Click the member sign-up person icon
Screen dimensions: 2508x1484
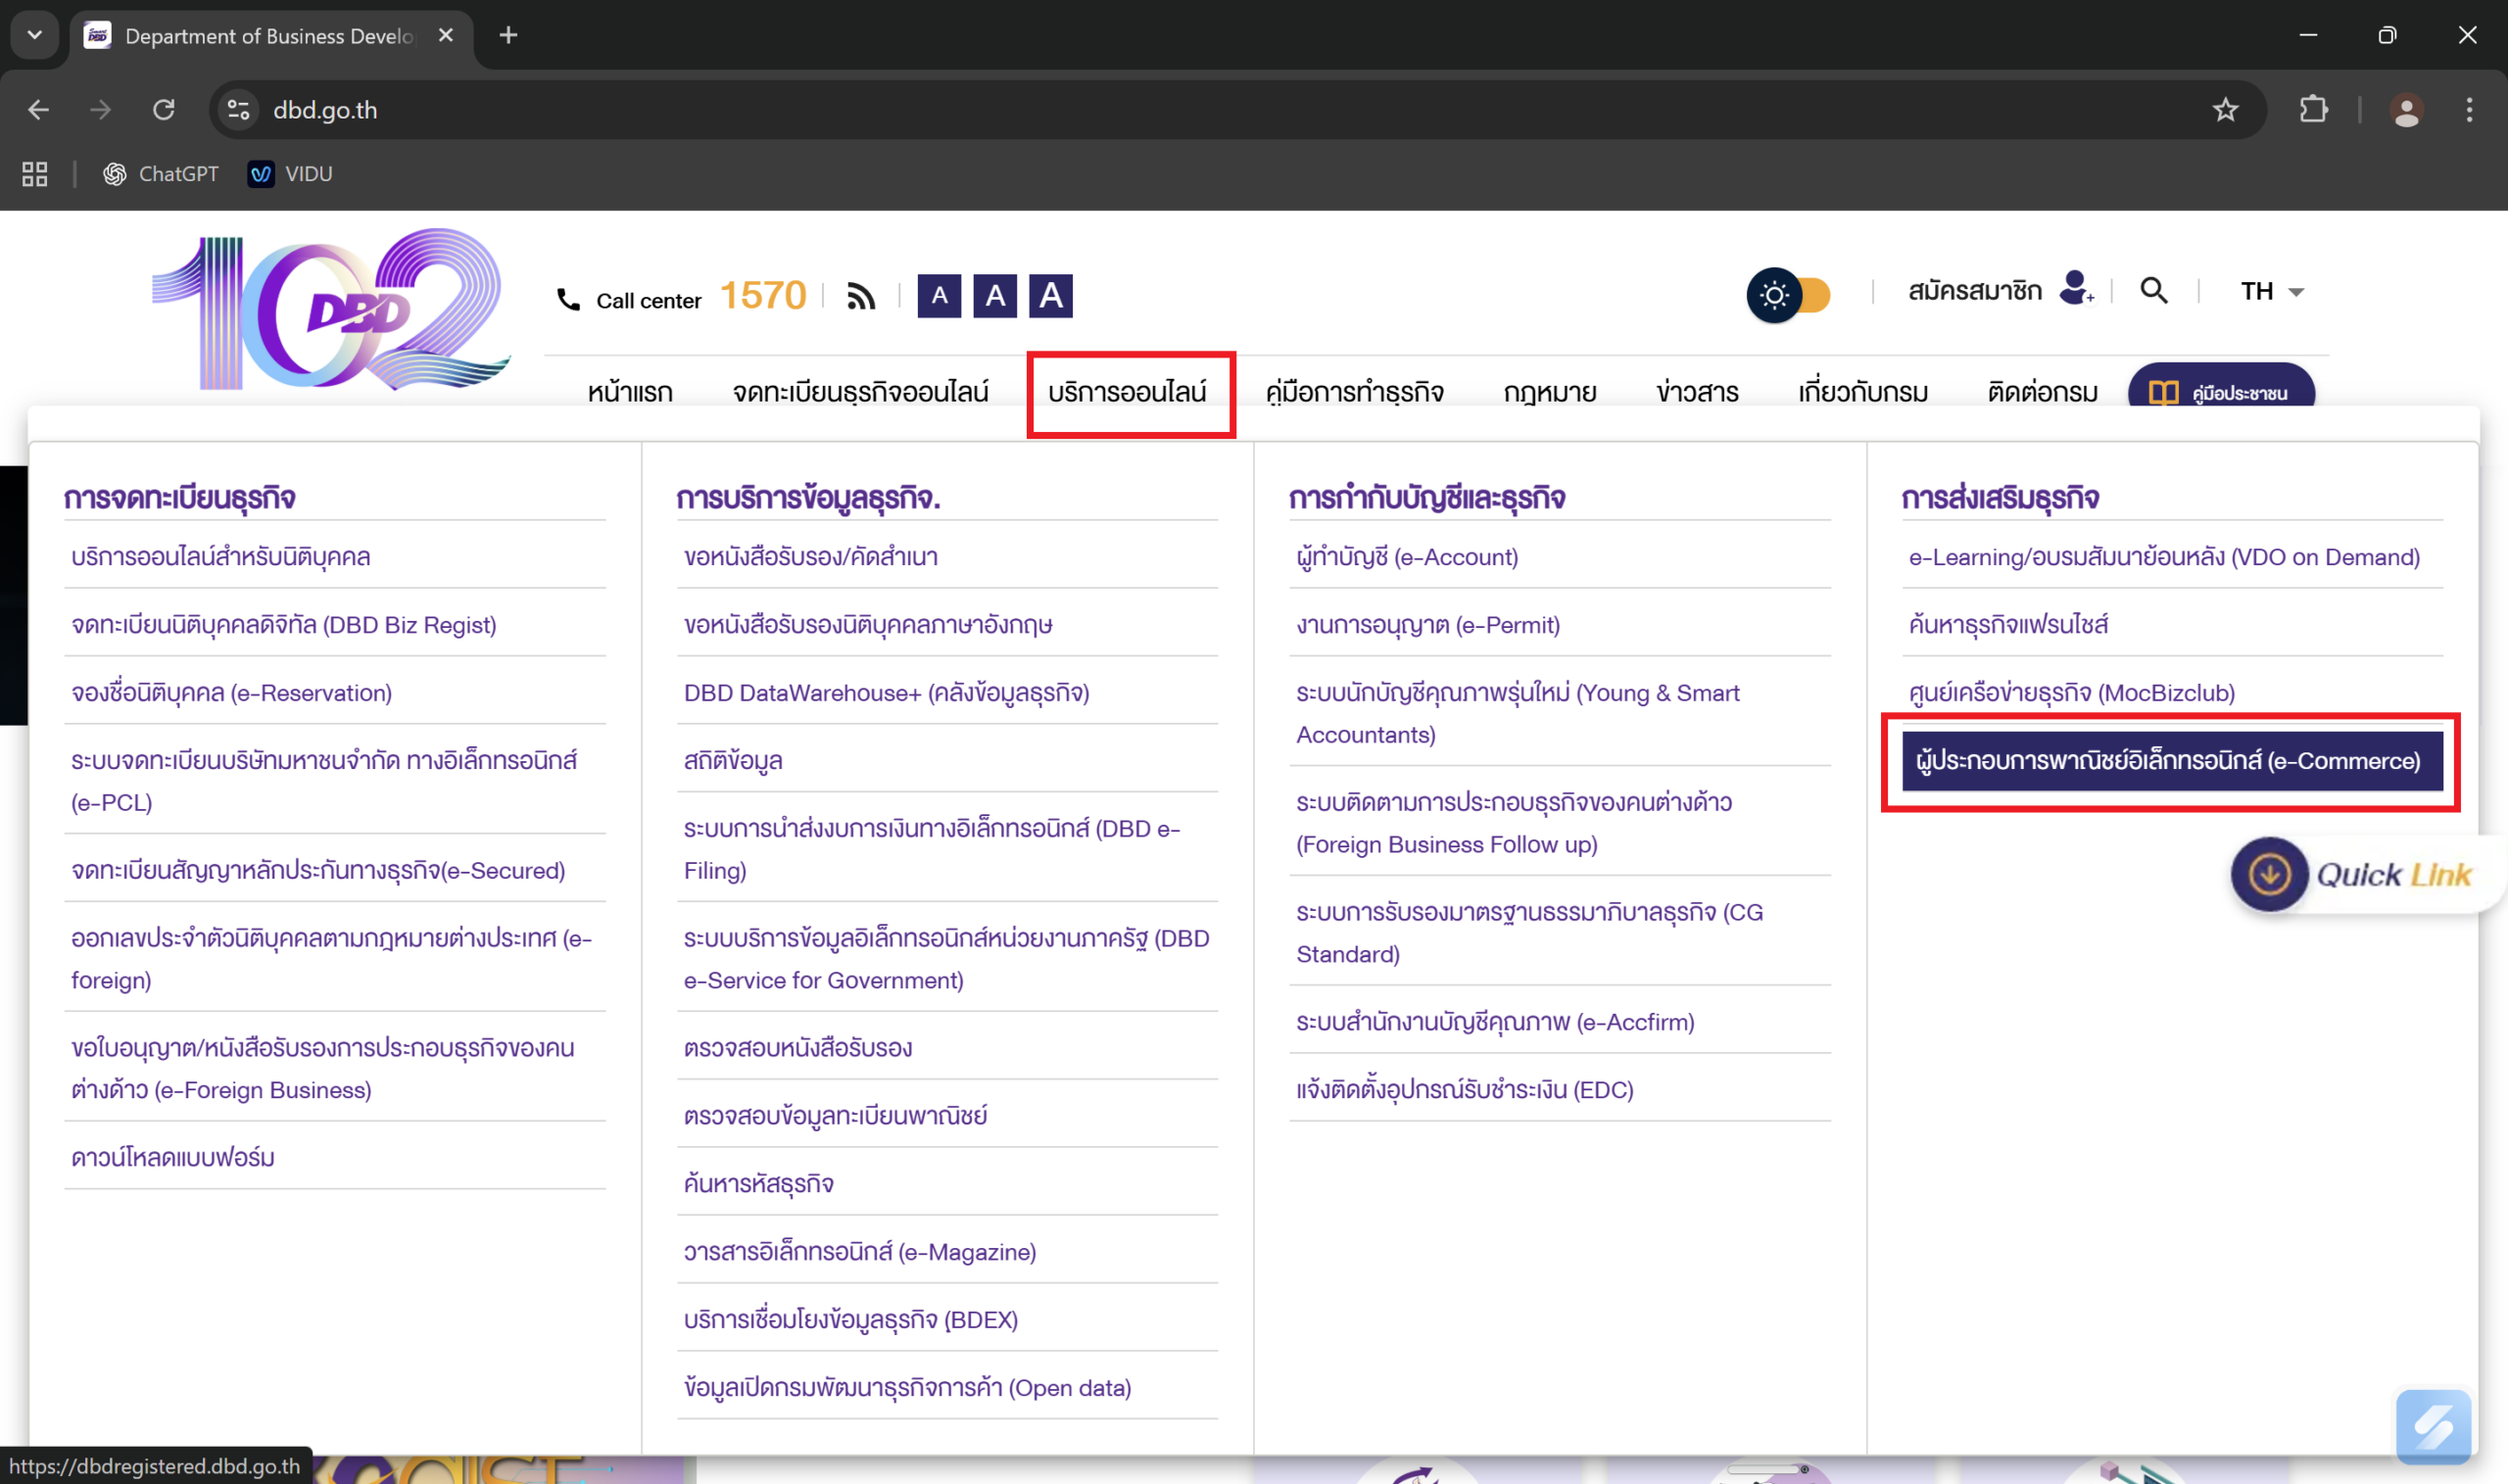[2076, 289]
